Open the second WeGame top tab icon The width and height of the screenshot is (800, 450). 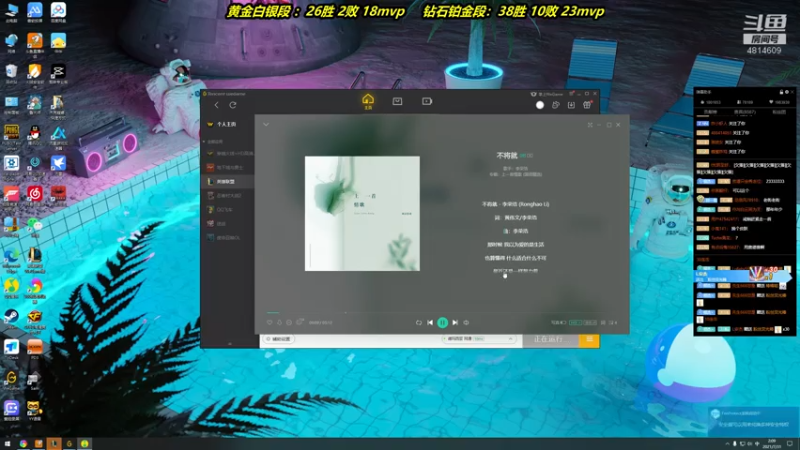click(x=397, y=102)
